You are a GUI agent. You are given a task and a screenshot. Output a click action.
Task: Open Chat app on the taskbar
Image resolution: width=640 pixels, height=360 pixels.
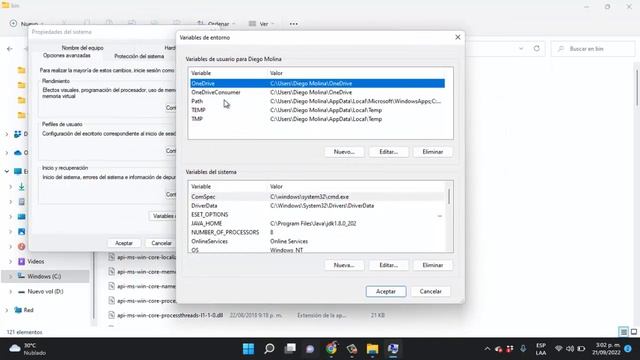point(310,349)
